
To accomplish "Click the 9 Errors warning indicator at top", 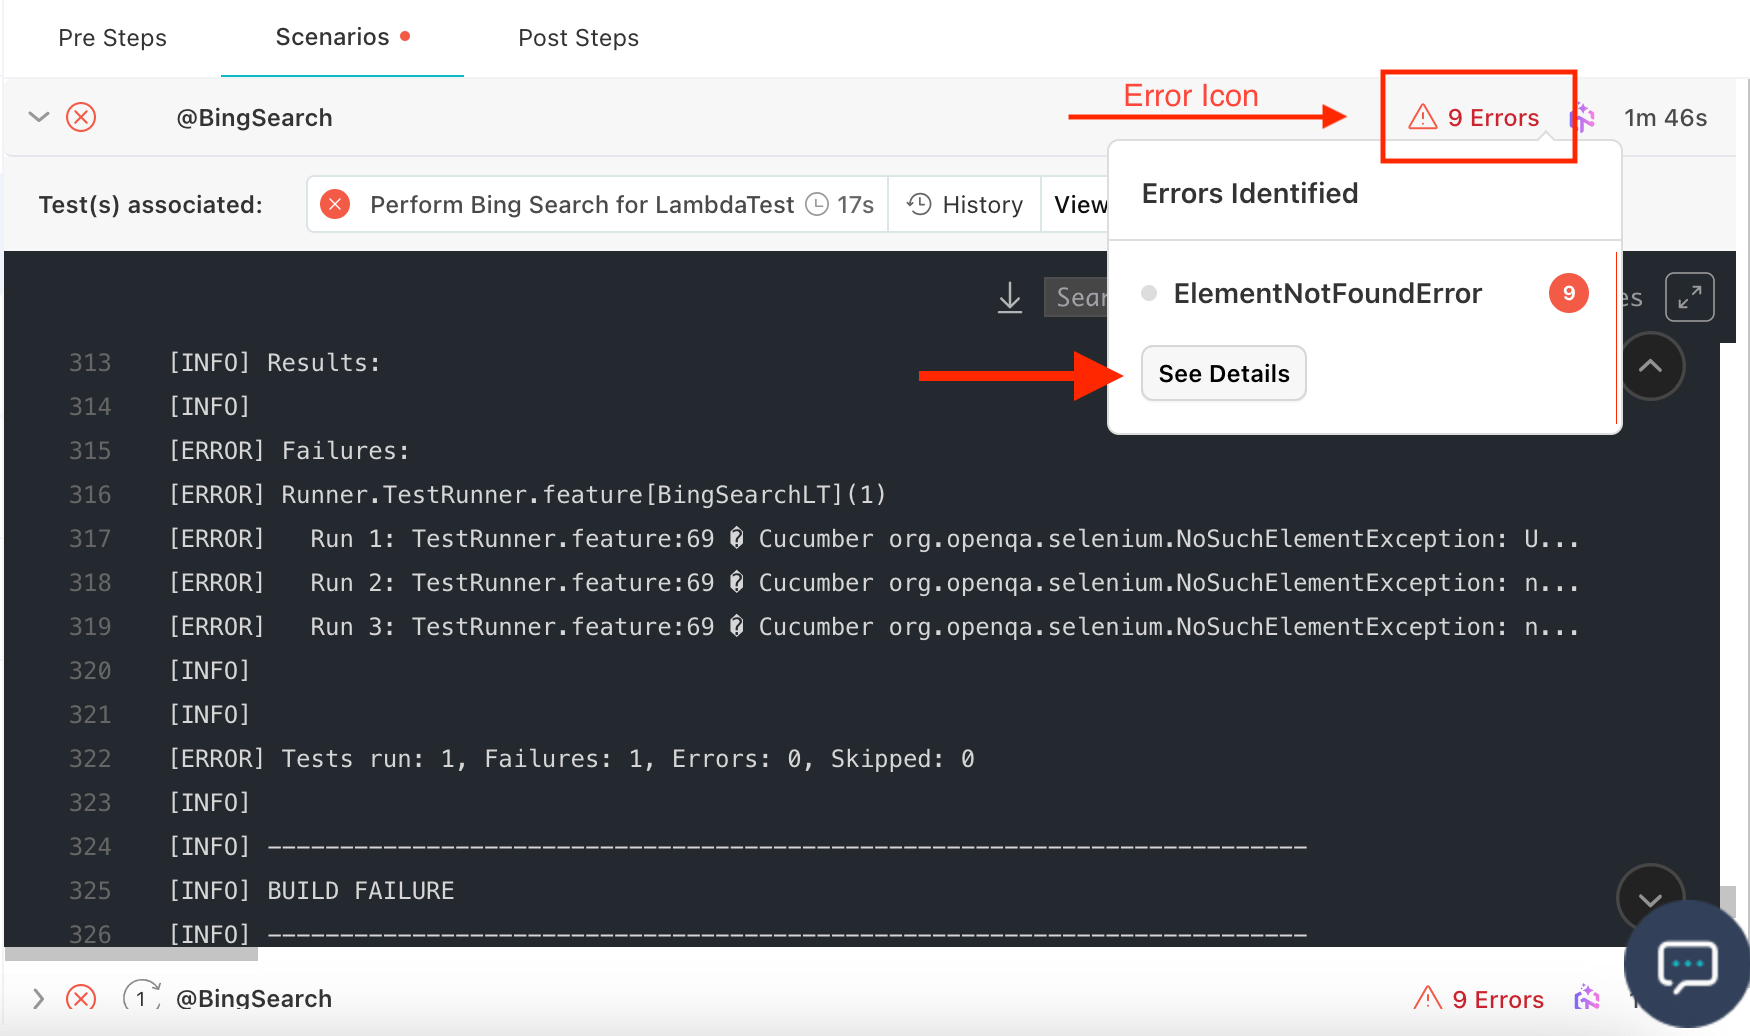I will (1475, 118).
